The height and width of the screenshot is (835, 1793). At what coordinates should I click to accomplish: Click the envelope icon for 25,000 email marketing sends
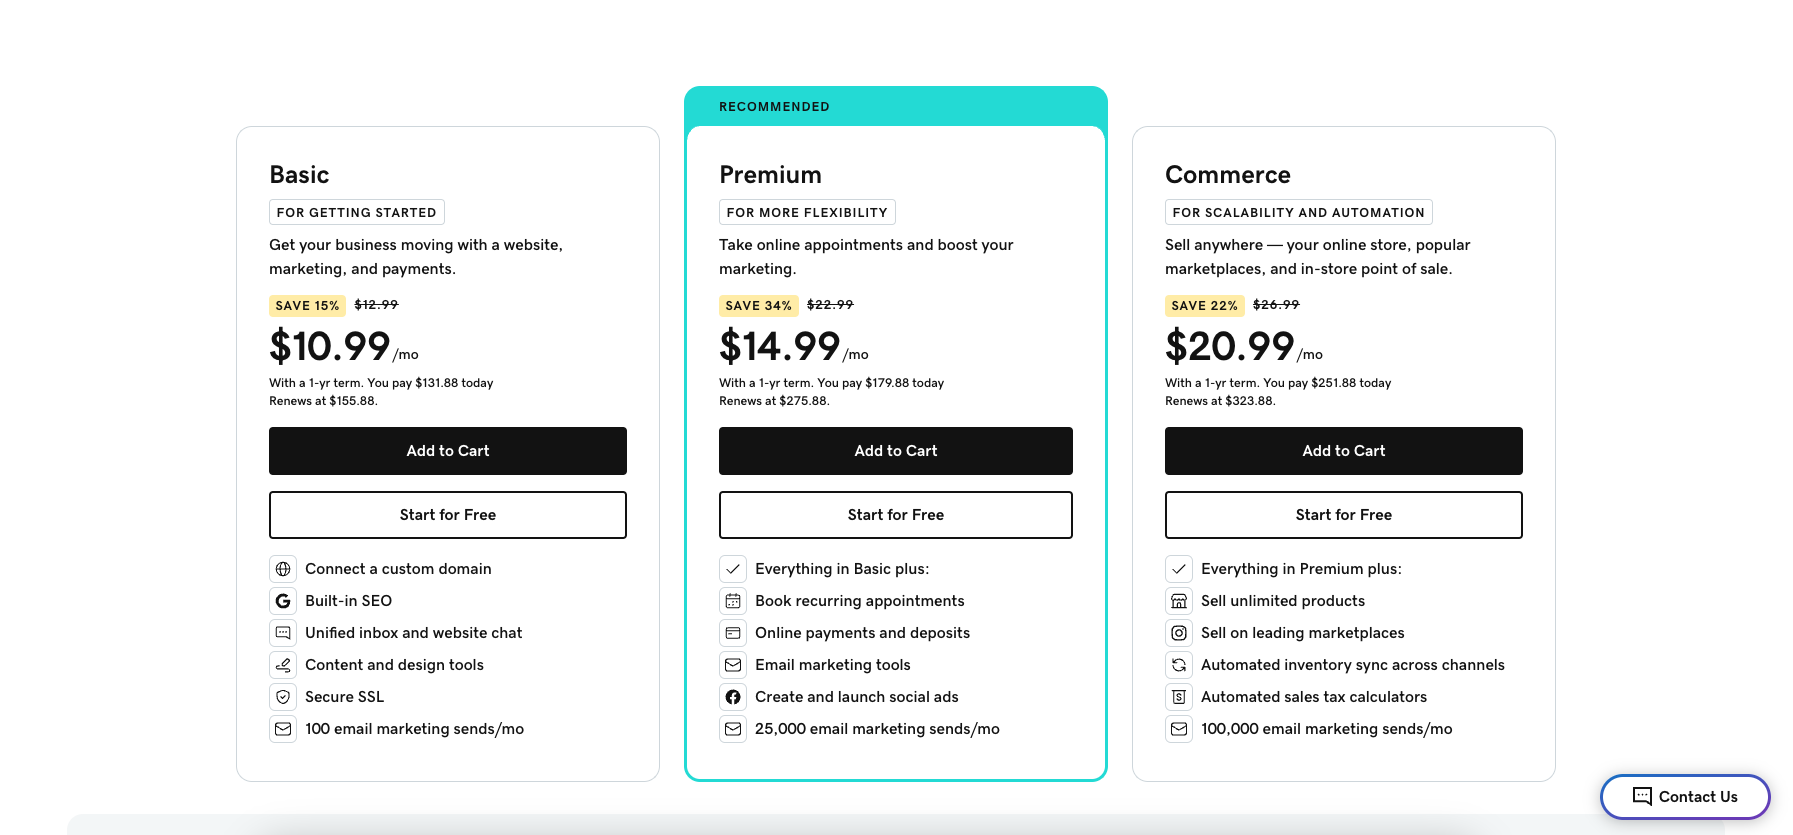(x=733, y=728)
